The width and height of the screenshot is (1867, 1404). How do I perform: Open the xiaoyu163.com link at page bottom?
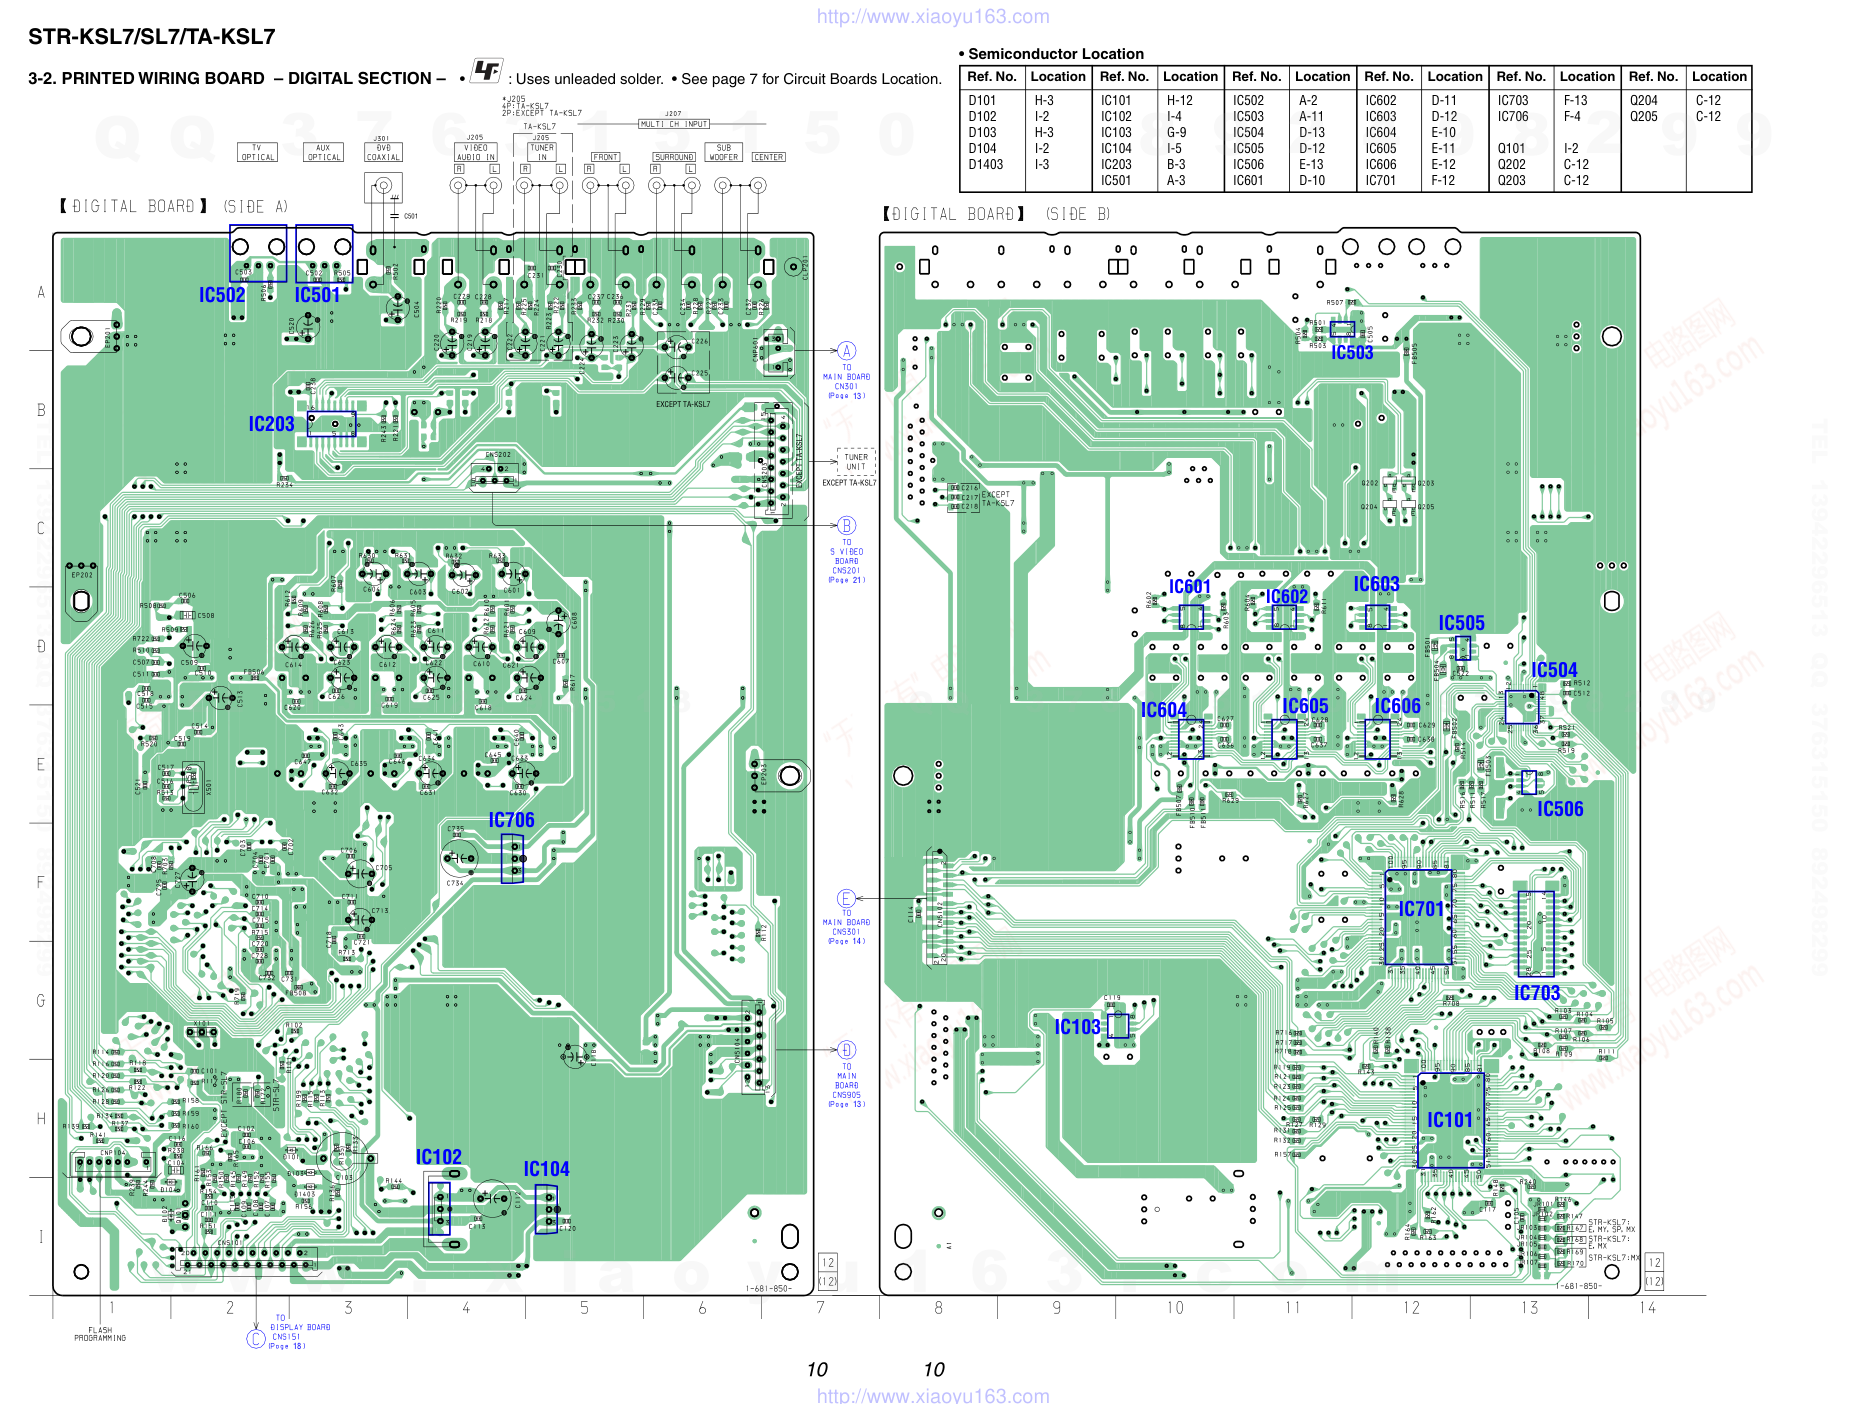click(x=932, y=1395)
